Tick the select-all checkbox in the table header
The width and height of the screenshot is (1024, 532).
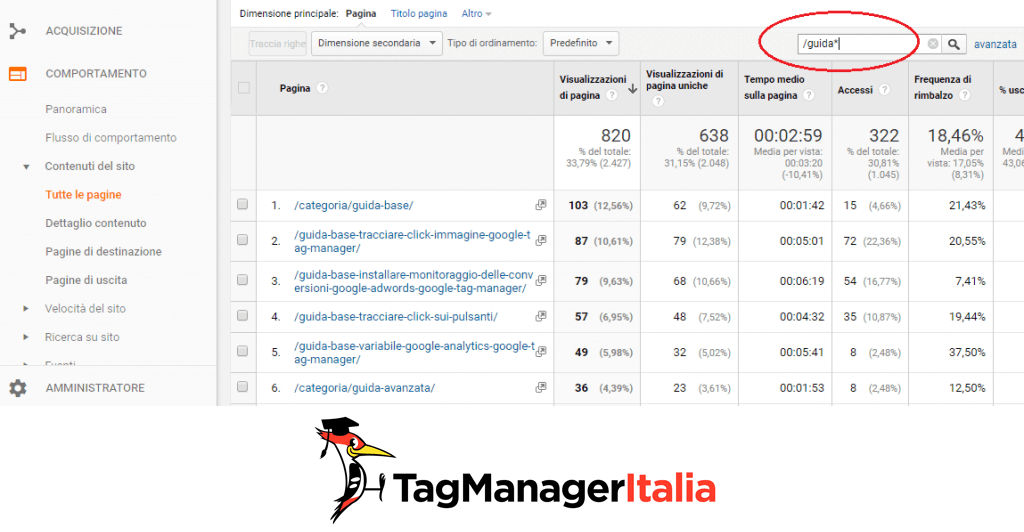point(244,87)
